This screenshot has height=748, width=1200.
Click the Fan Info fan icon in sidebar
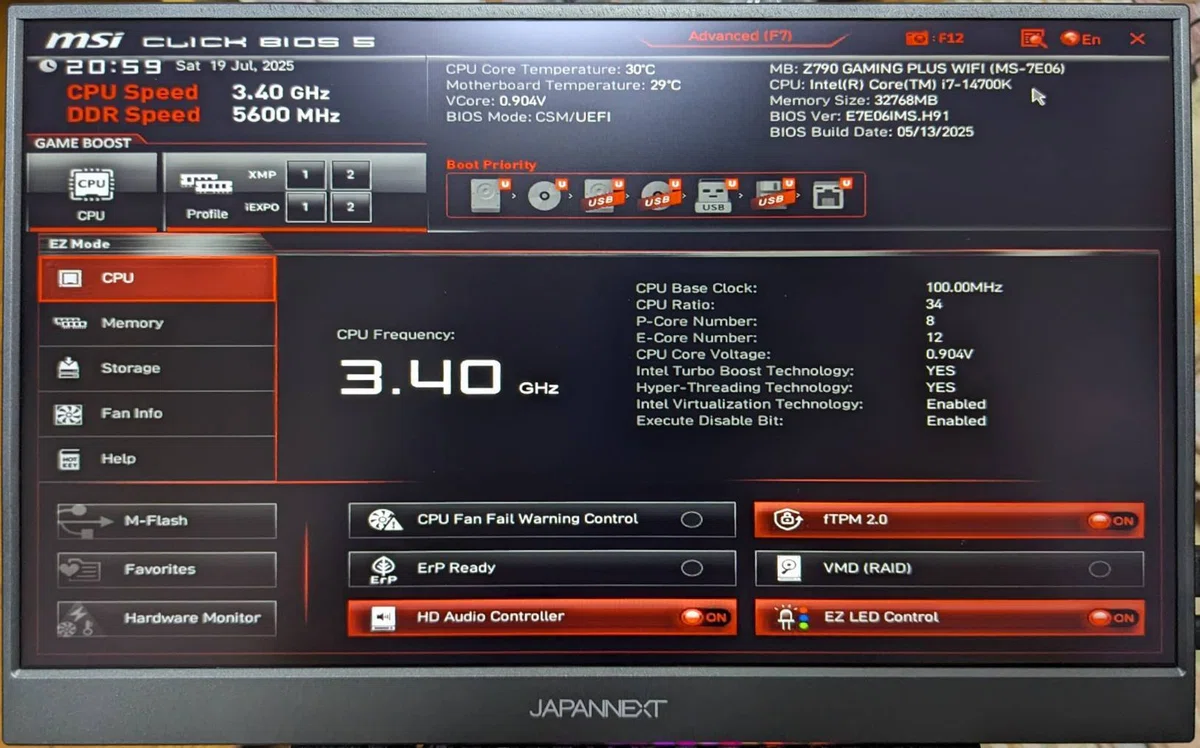68,413
